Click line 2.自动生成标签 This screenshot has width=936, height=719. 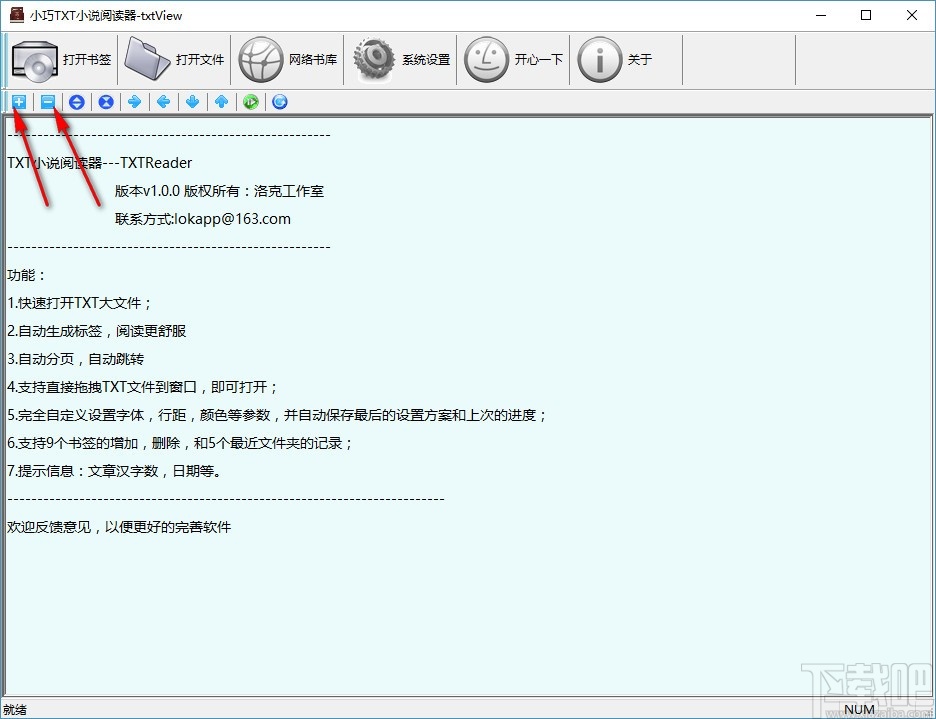pos(97,331)
